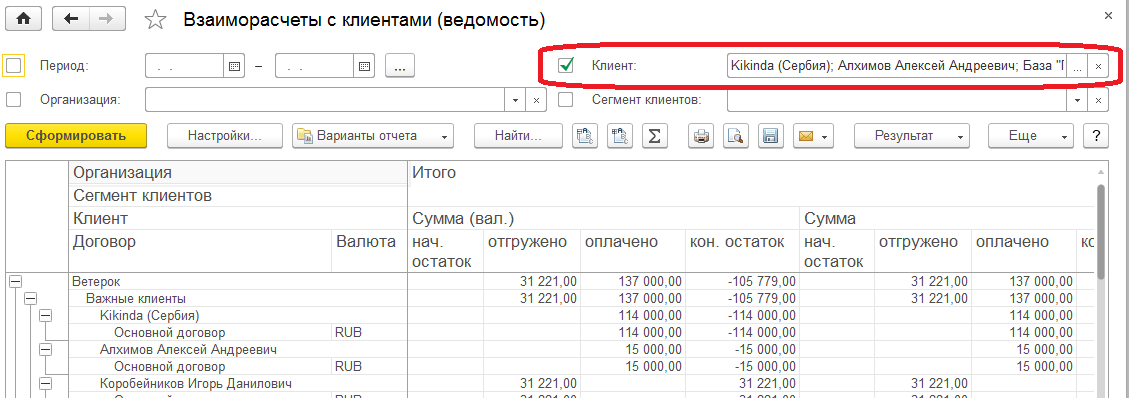
Task: Click the Найти button
Action: coord(518,135)
